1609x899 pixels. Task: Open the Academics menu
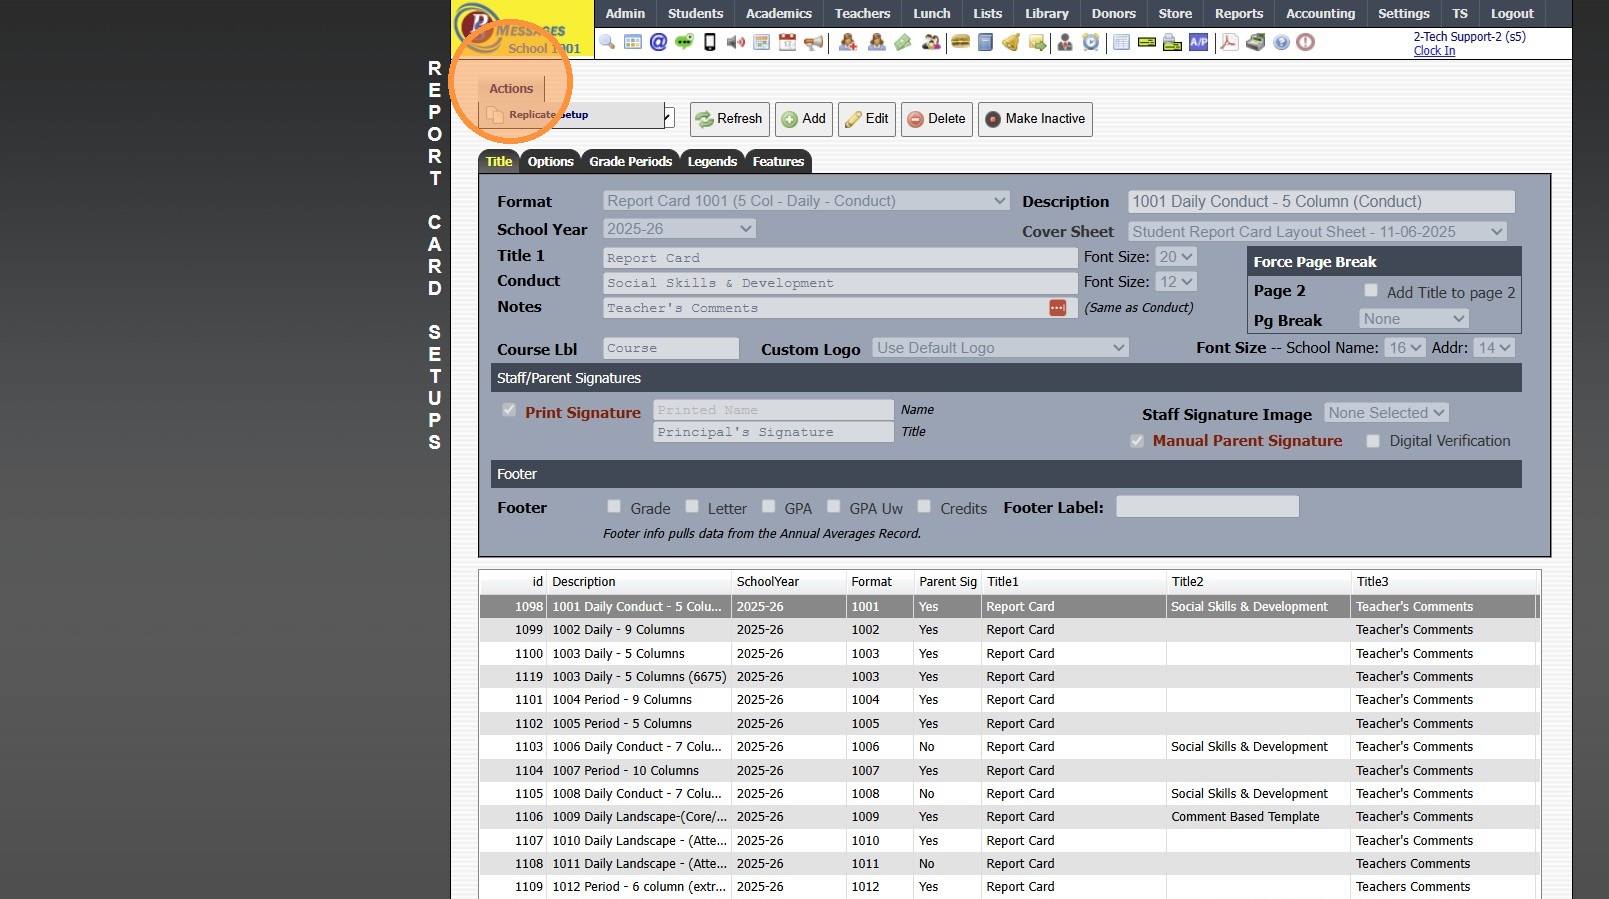778,14
